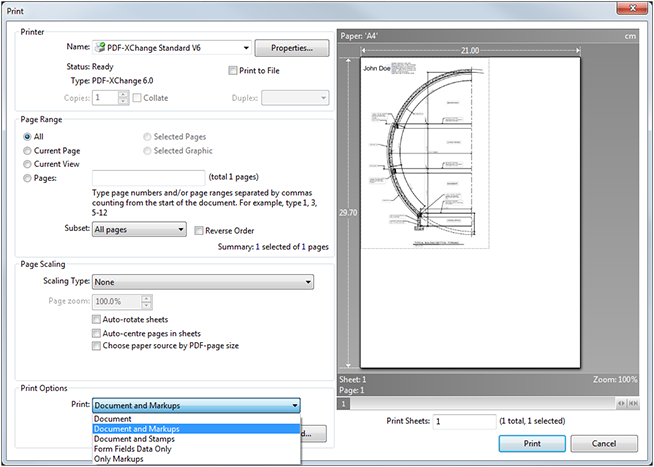Select Current View radio button
654x467 pixels.
coord(28,164)
